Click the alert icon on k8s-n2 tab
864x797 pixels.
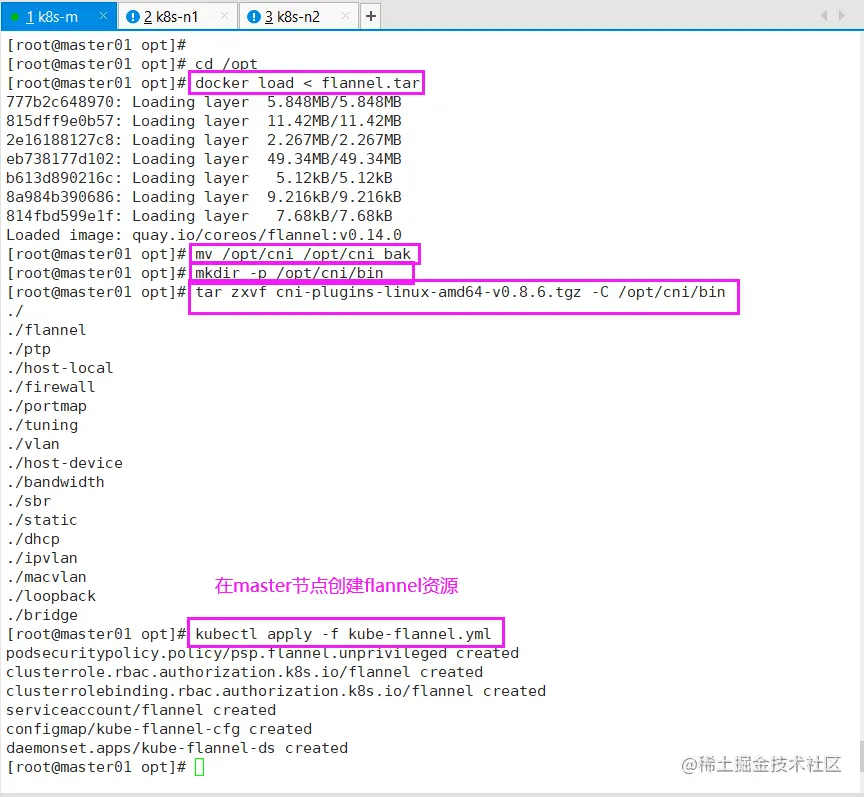coord(253,17)
